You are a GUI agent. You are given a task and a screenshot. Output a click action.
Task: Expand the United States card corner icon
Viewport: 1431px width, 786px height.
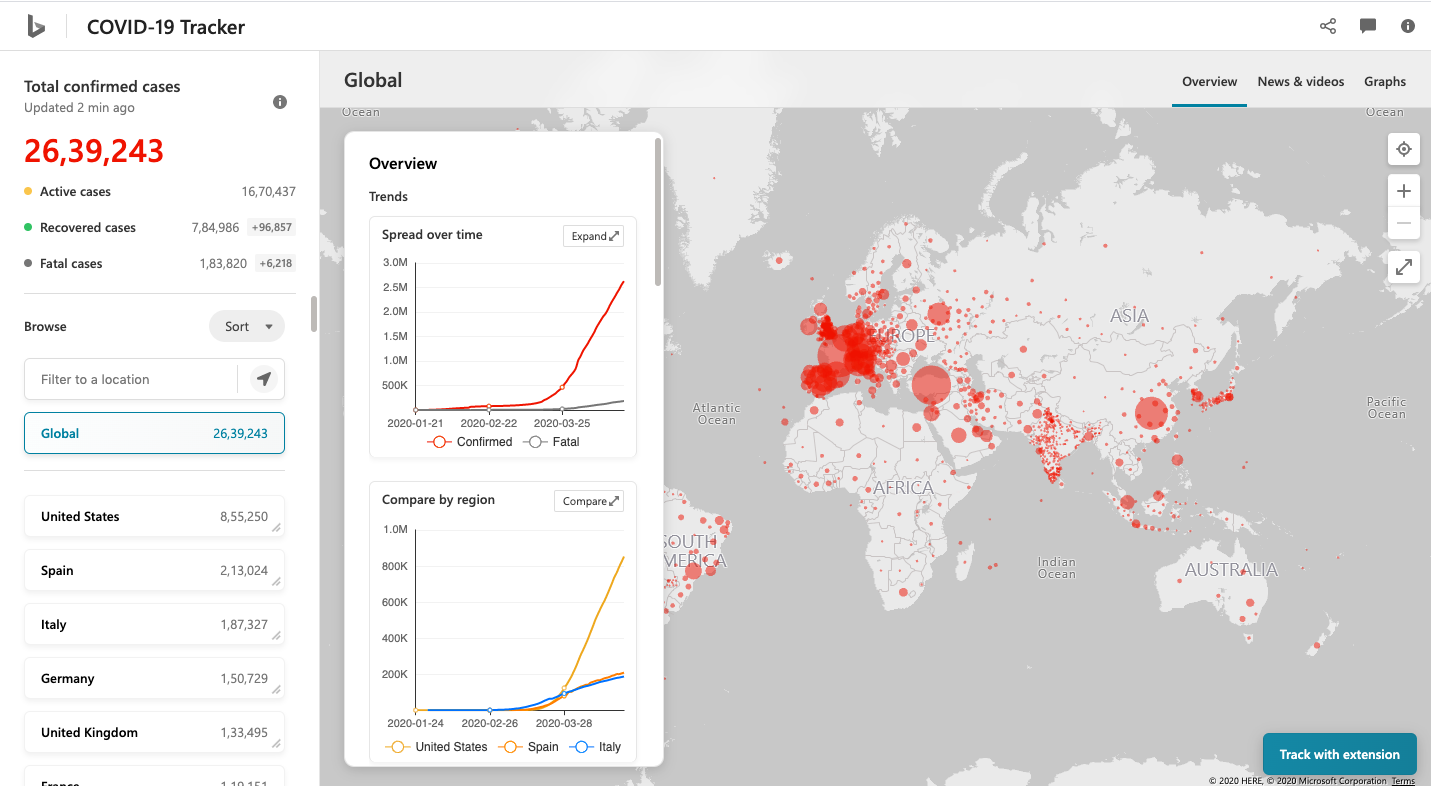276,528
